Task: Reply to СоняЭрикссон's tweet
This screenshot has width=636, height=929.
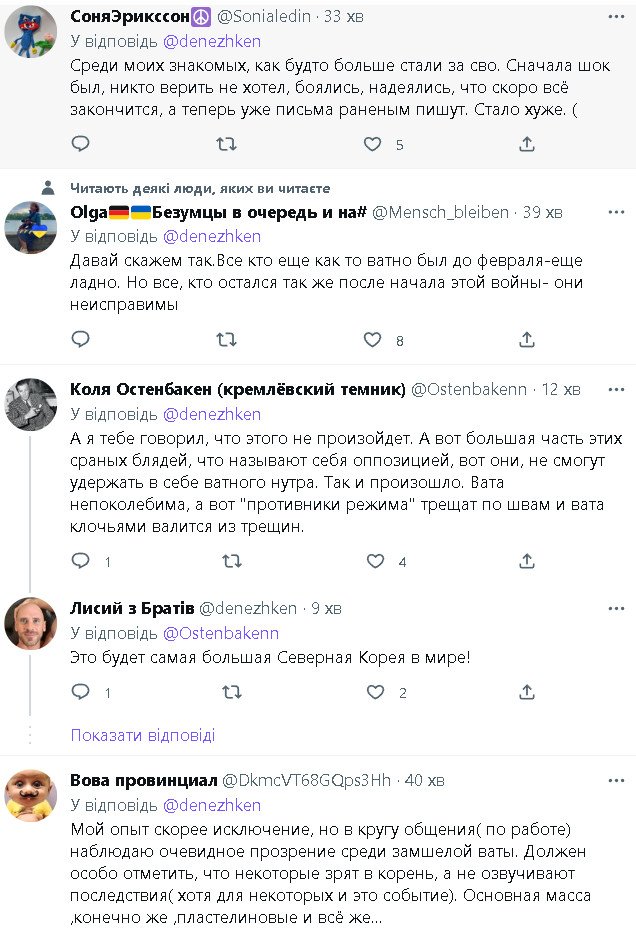Action: [x=81, y=145]
